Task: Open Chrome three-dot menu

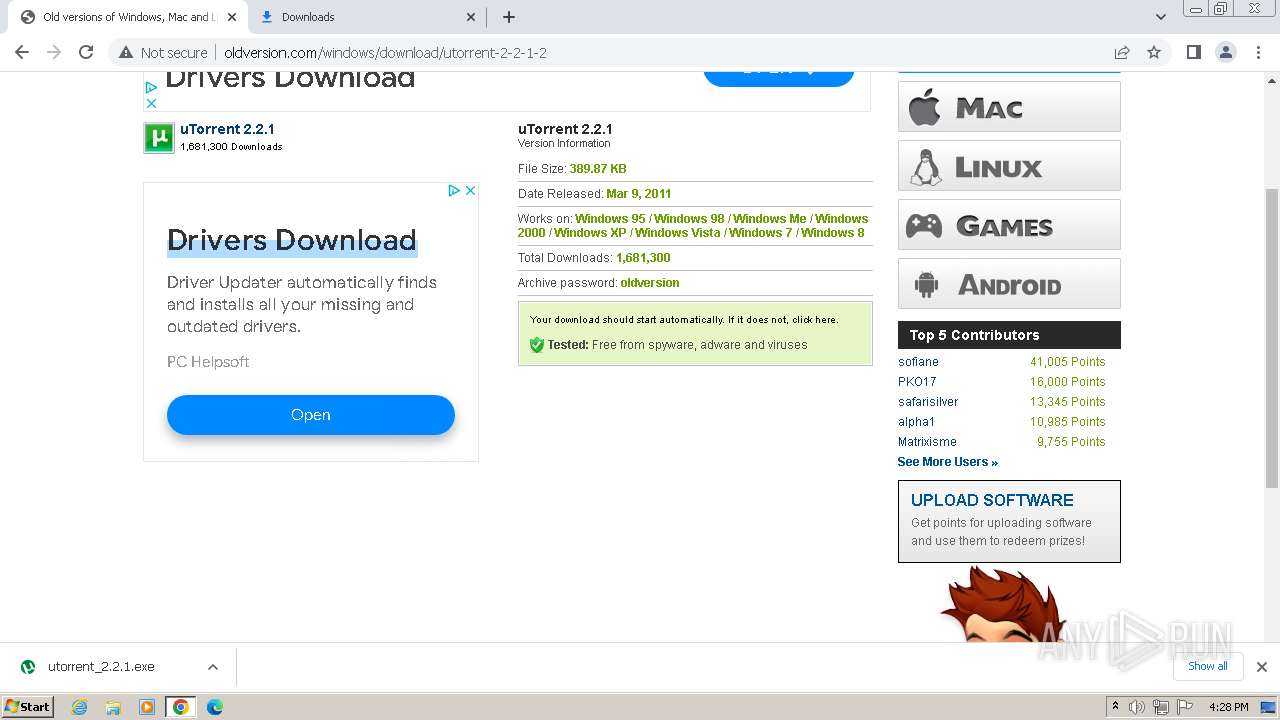Action: (1258, 52)
